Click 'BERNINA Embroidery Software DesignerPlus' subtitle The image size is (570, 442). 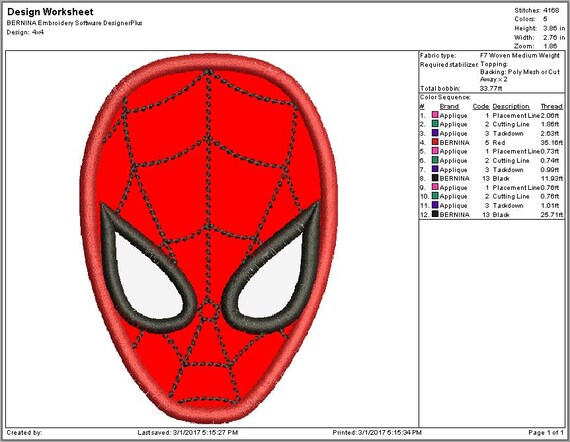pos(75,23)
